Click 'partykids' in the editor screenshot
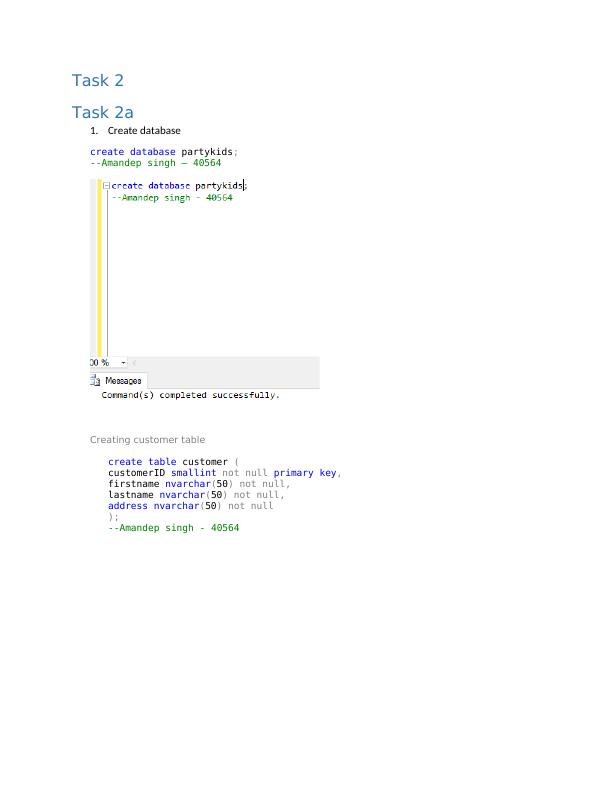 [219, 186]
